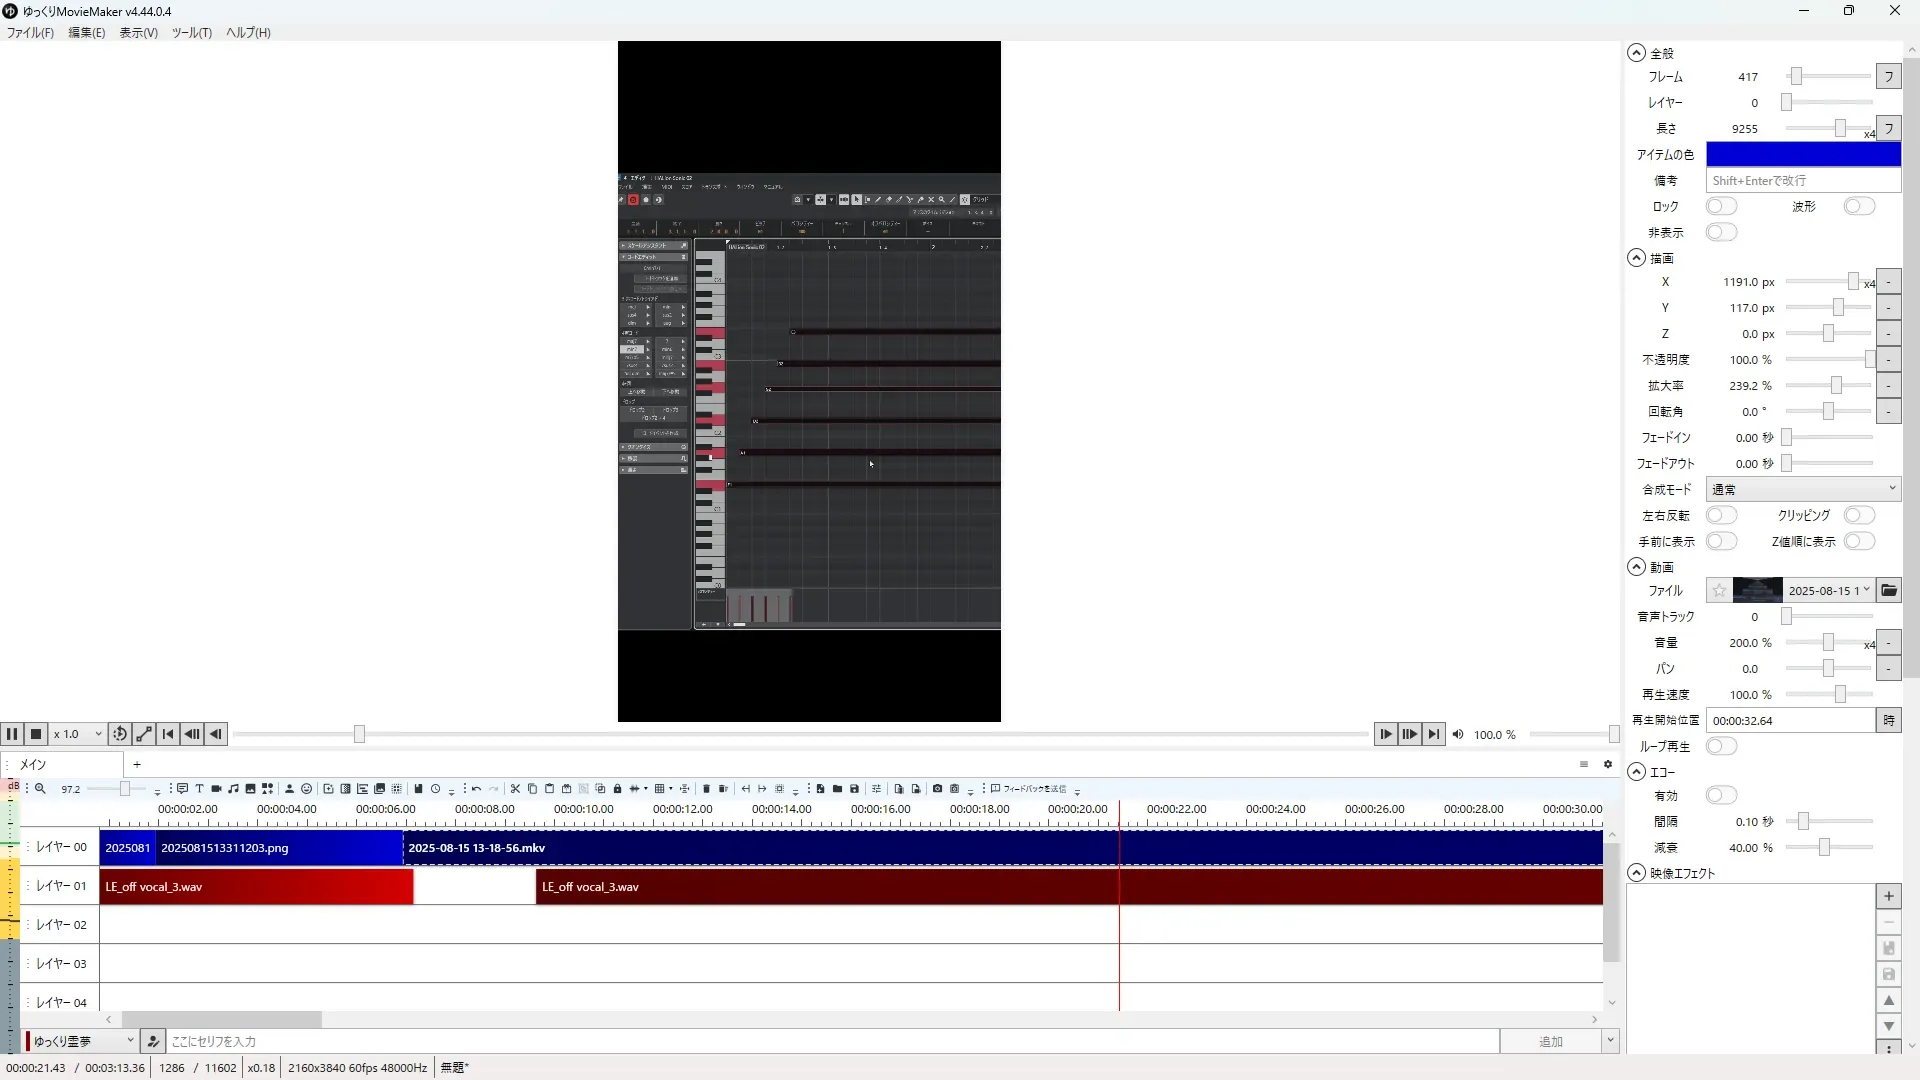Click the アイテムの色 blue color swatch
1920x1080 pixels.
coord(1802,155)
